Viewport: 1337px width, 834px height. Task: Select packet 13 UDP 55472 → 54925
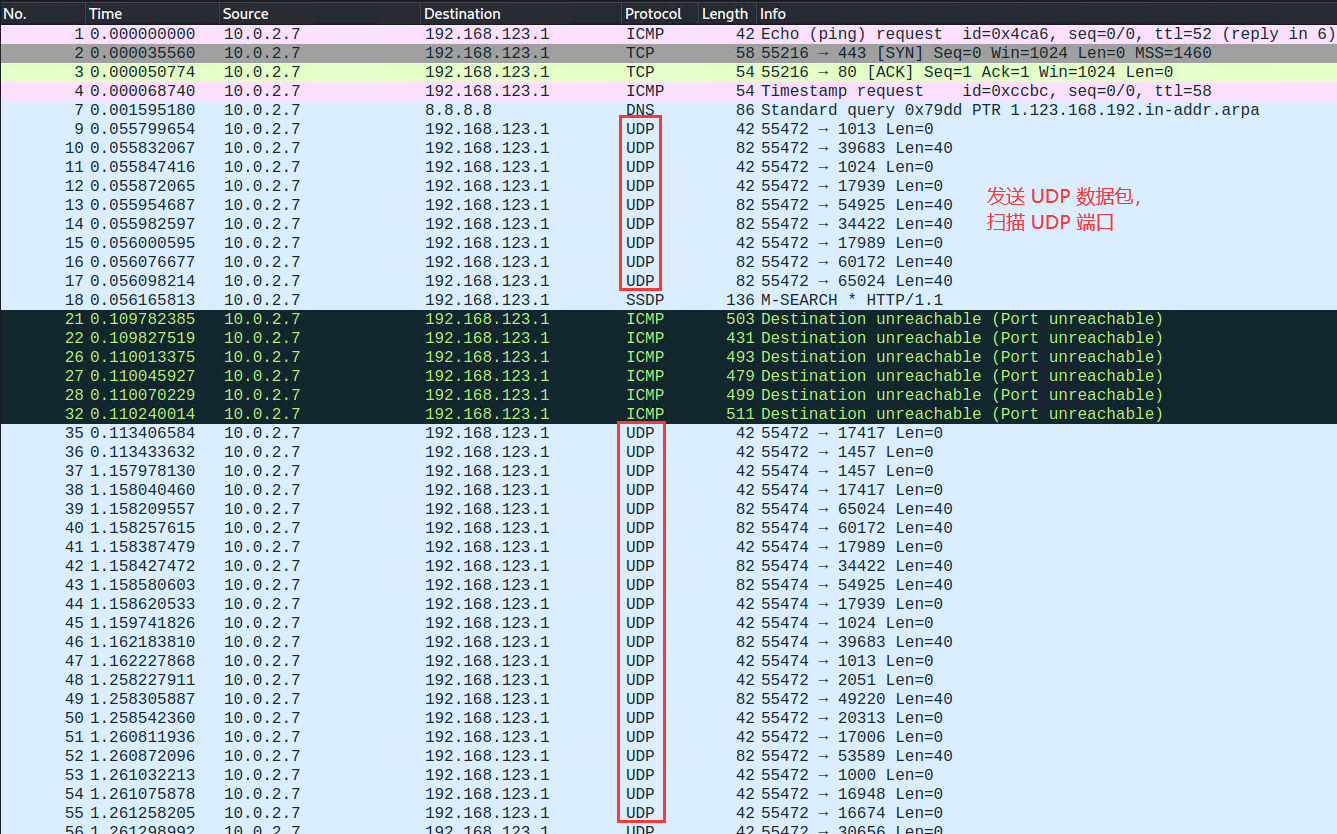click(x=668, y=205)
